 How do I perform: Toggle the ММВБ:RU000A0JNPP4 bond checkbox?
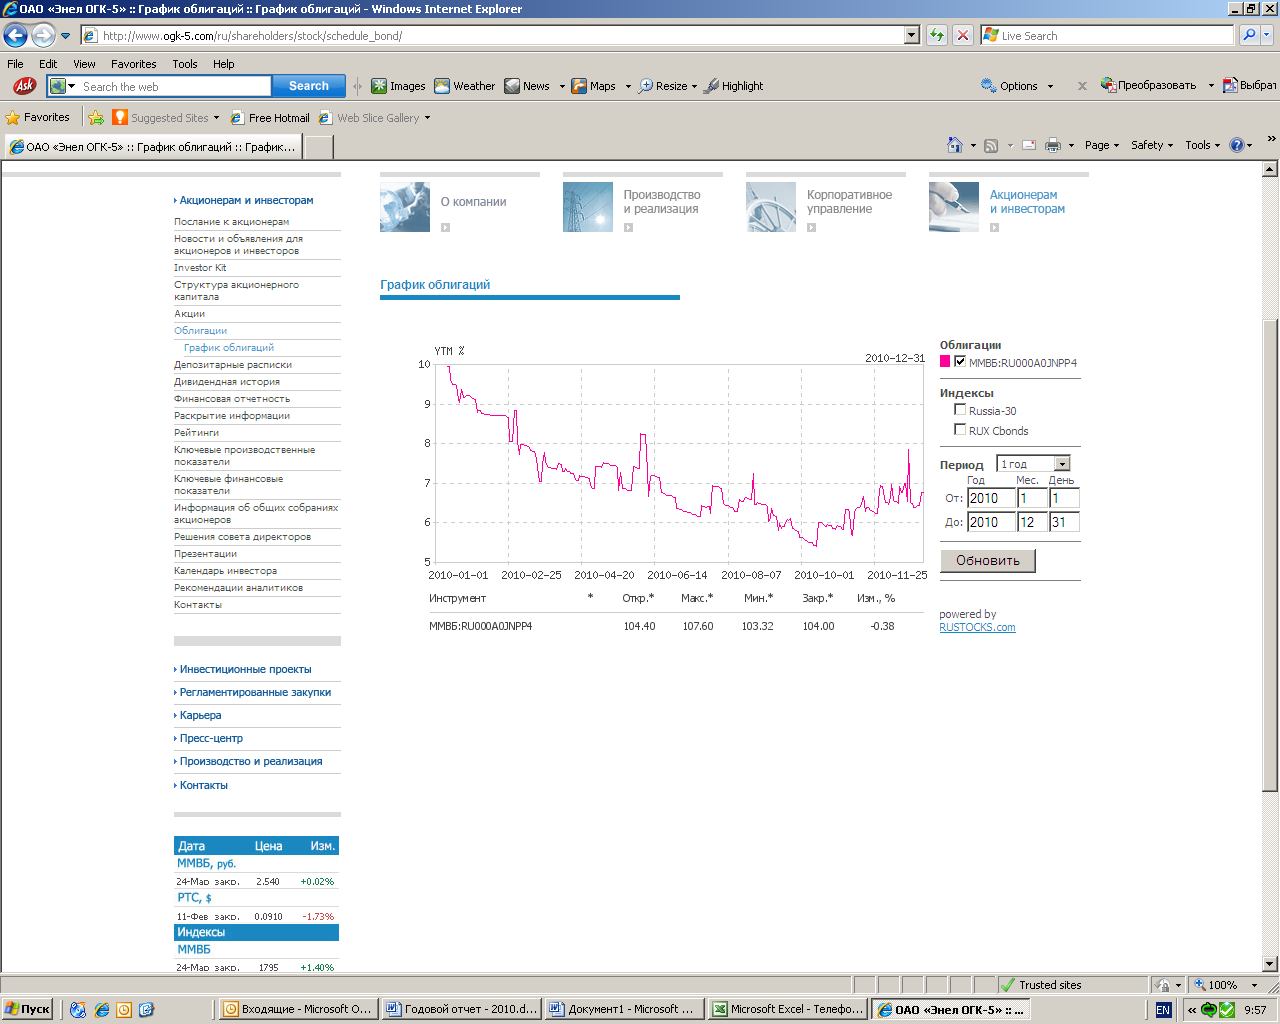click(960, 361)
